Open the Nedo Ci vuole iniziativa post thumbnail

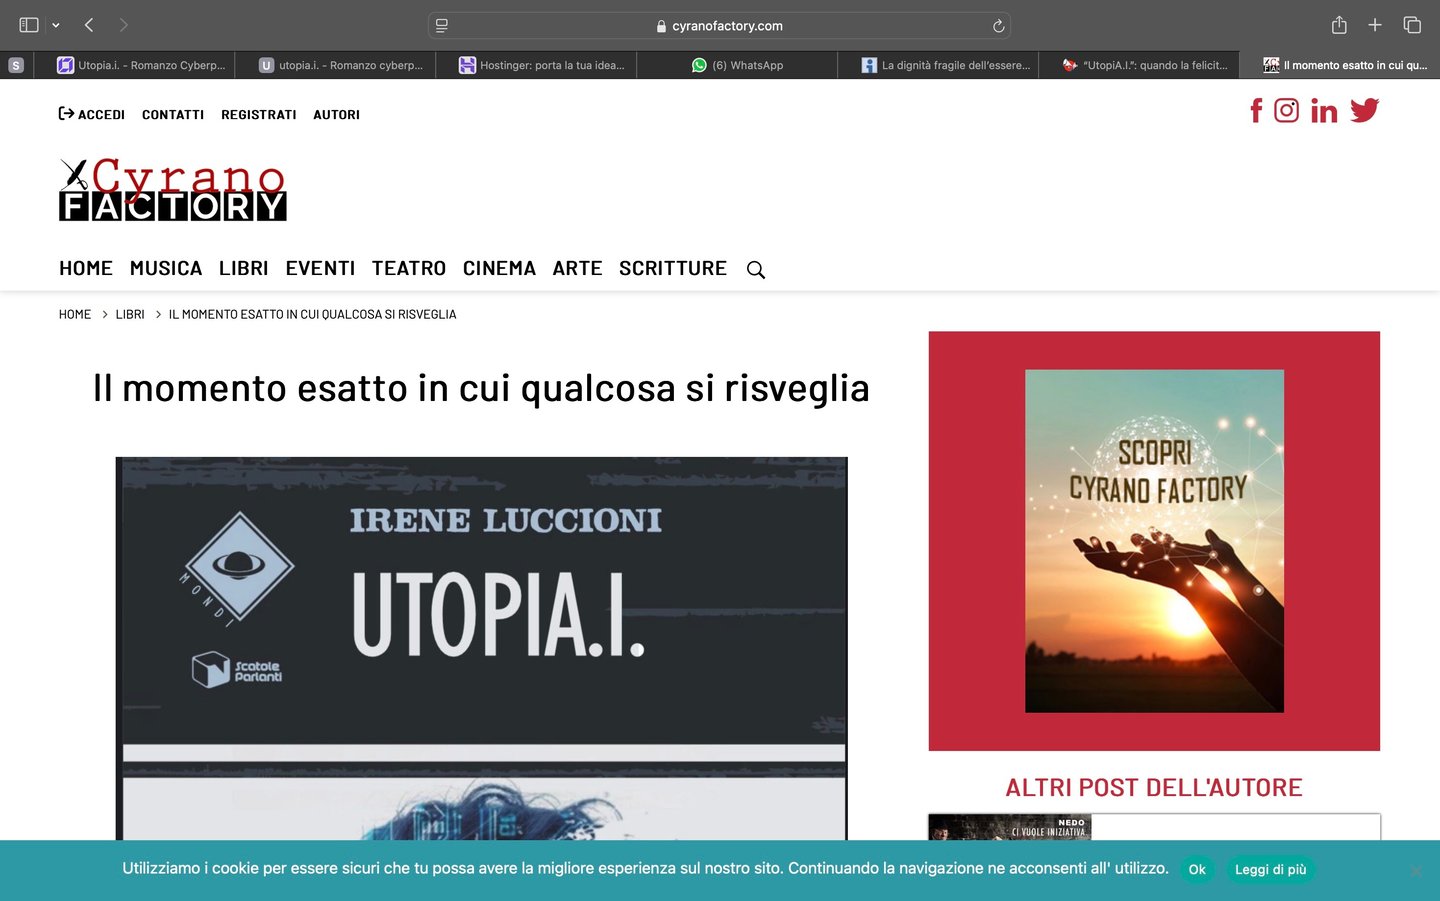[1010, 827]
